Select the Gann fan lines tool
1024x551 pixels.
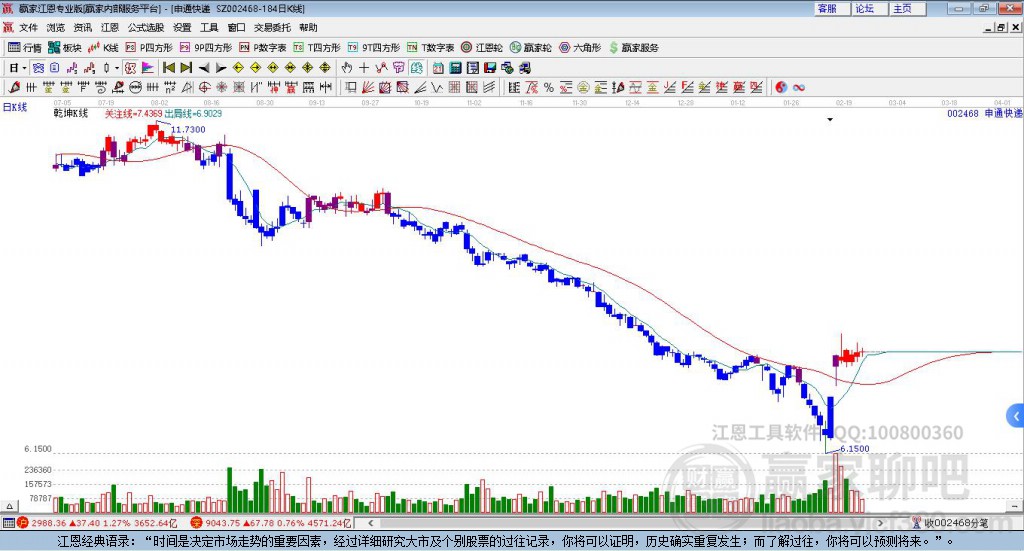point(367,87)
